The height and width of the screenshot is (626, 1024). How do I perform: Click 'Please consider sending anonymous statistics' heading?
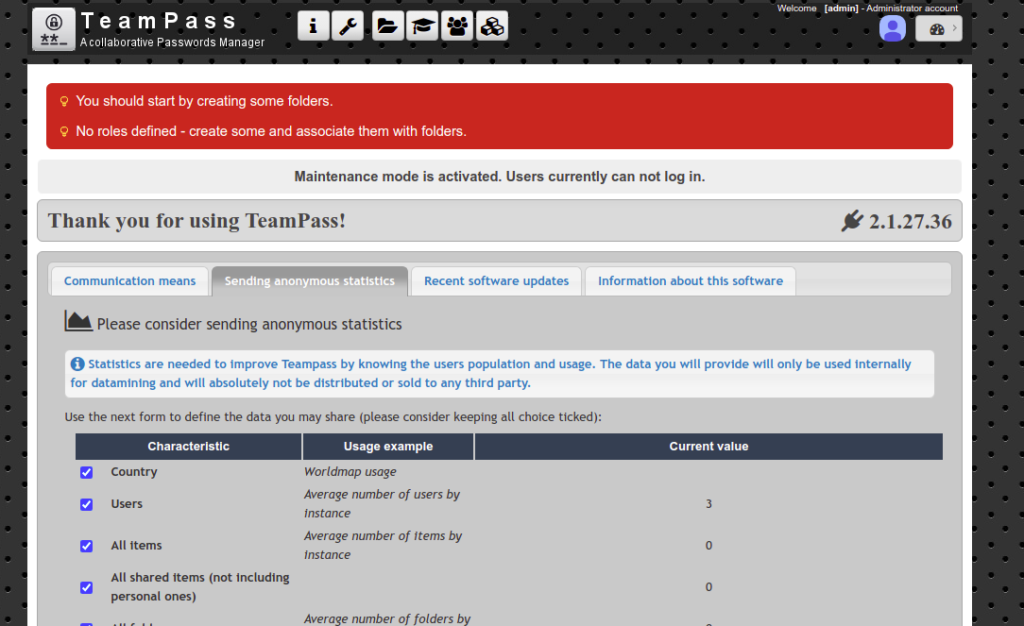[249, 324]
